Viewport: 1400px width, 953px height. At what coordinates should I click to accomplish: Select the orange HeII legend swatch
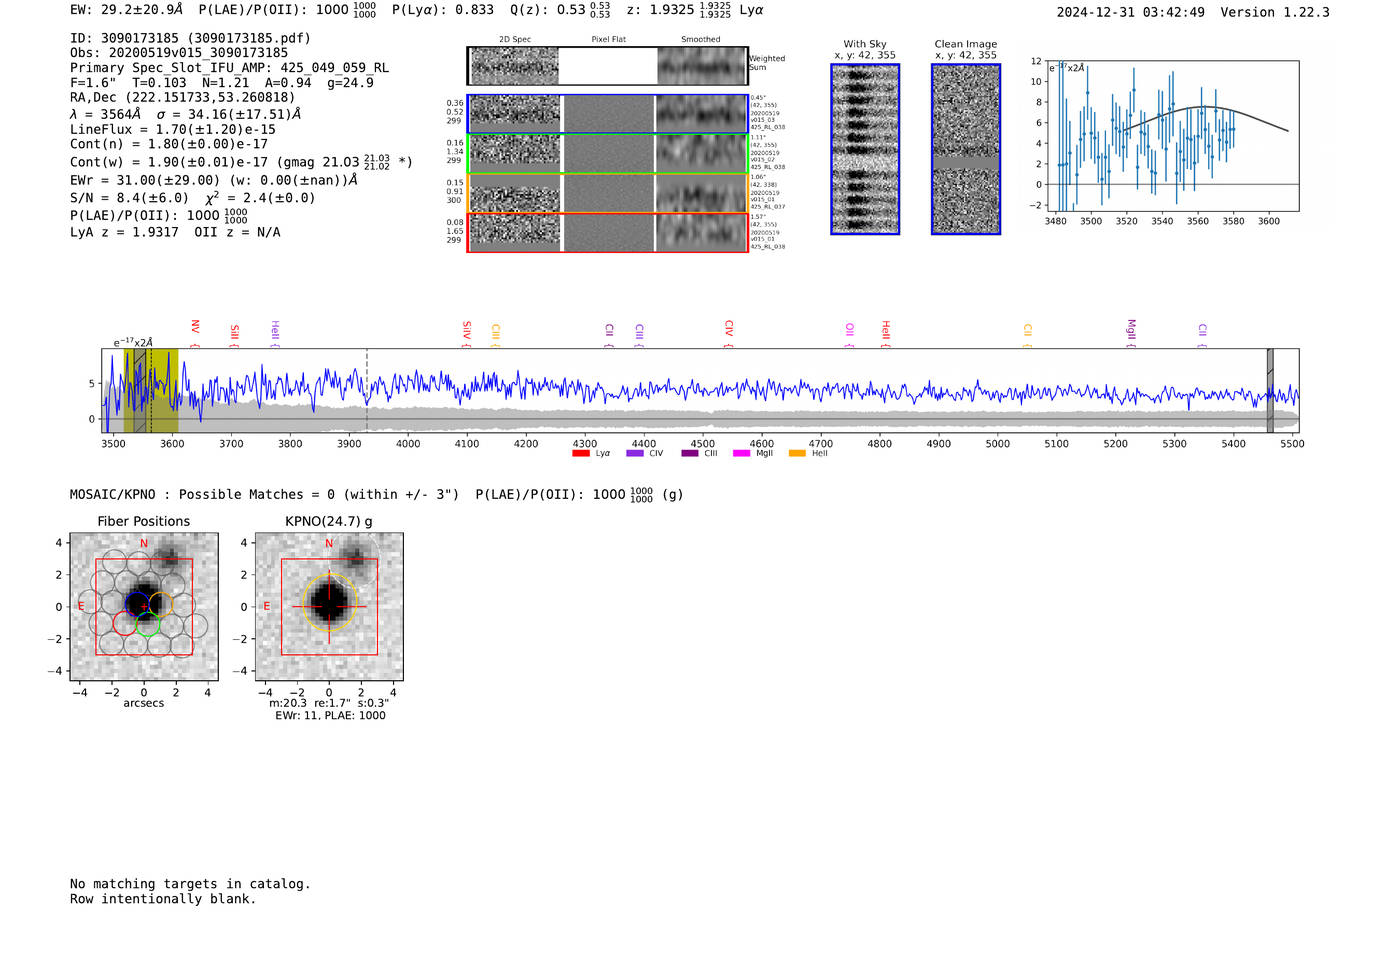tap(797, 453)
